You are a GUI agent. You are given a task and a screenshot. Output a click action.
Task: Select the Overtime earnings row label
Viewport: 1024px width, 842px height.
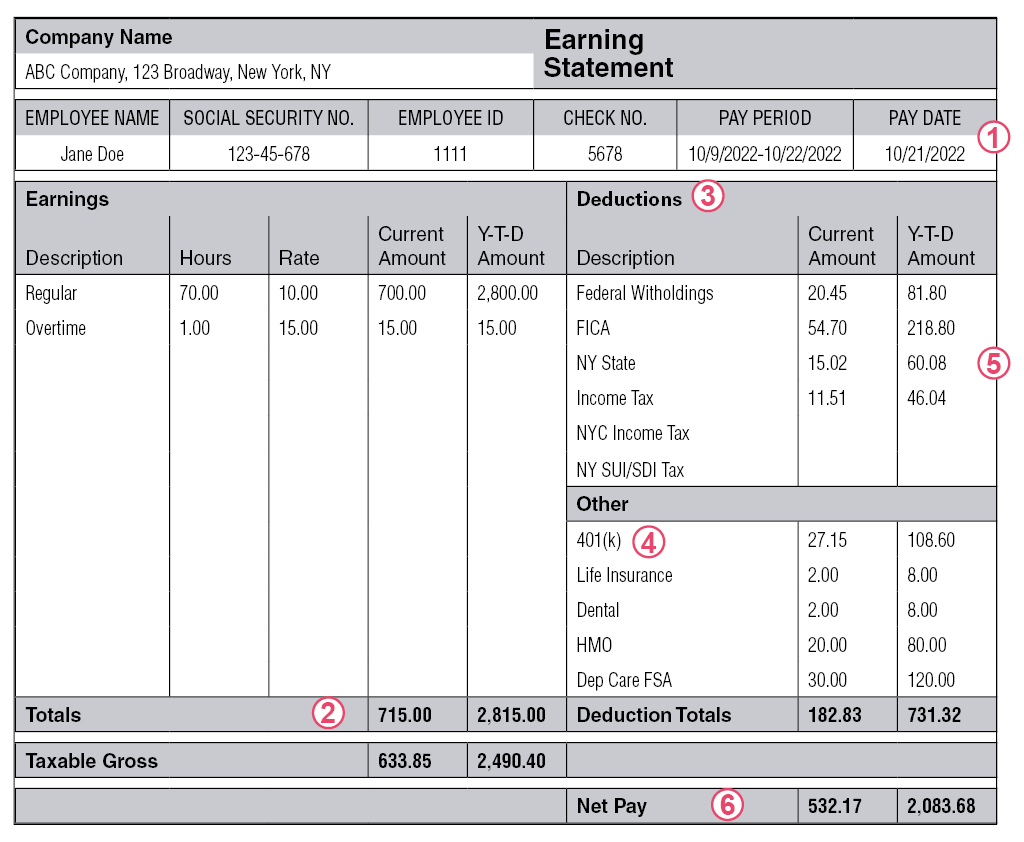coord(56,328)
